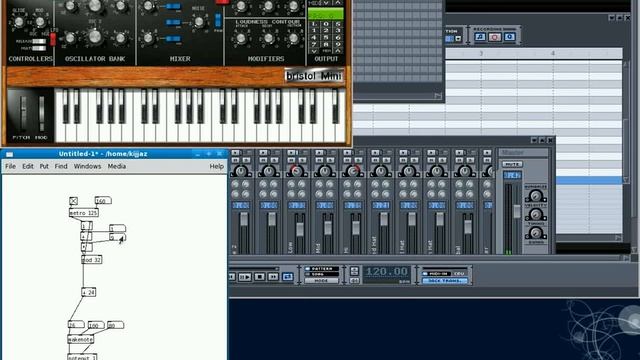This screenshot has height=360, width=640.
Task: Select the 120.00 BPM display
Action: [x=387, y=271]
